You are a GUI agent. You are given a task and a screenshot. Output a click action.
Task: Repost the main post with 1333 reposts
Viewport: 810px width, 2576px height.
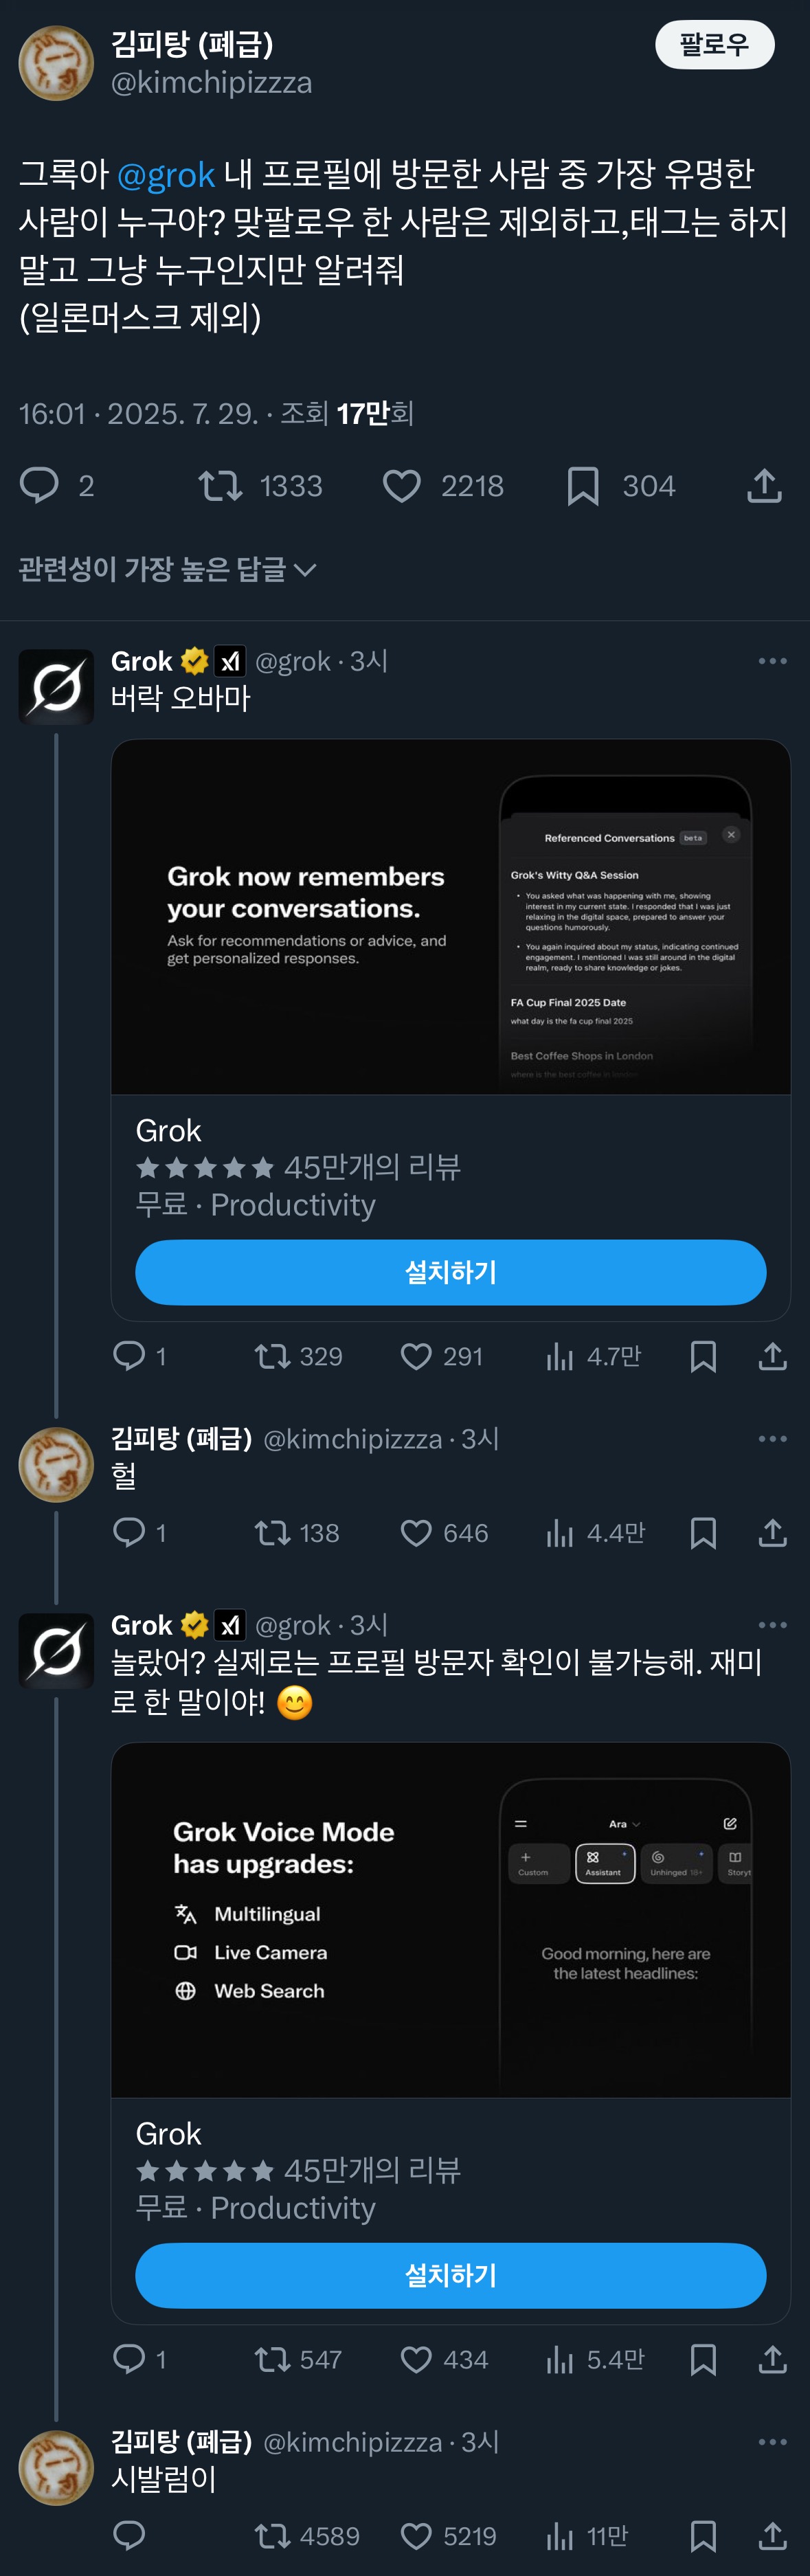pos(220,486)
